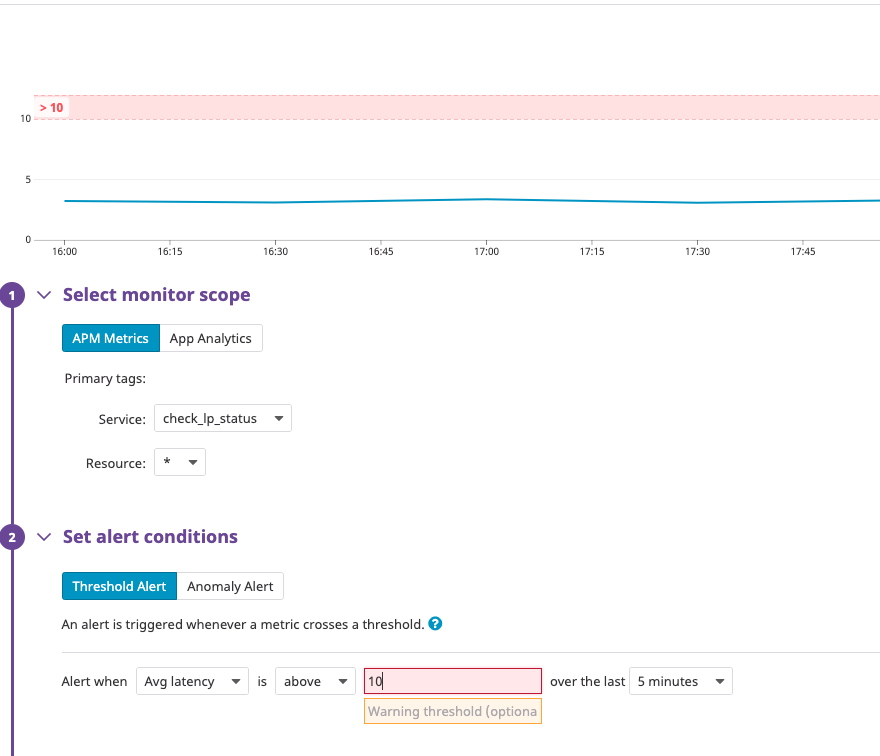The width and height of the screenshot is (880, 756).
Task: Click the step 2 numbered circle
Action: (x=11, y=537)
